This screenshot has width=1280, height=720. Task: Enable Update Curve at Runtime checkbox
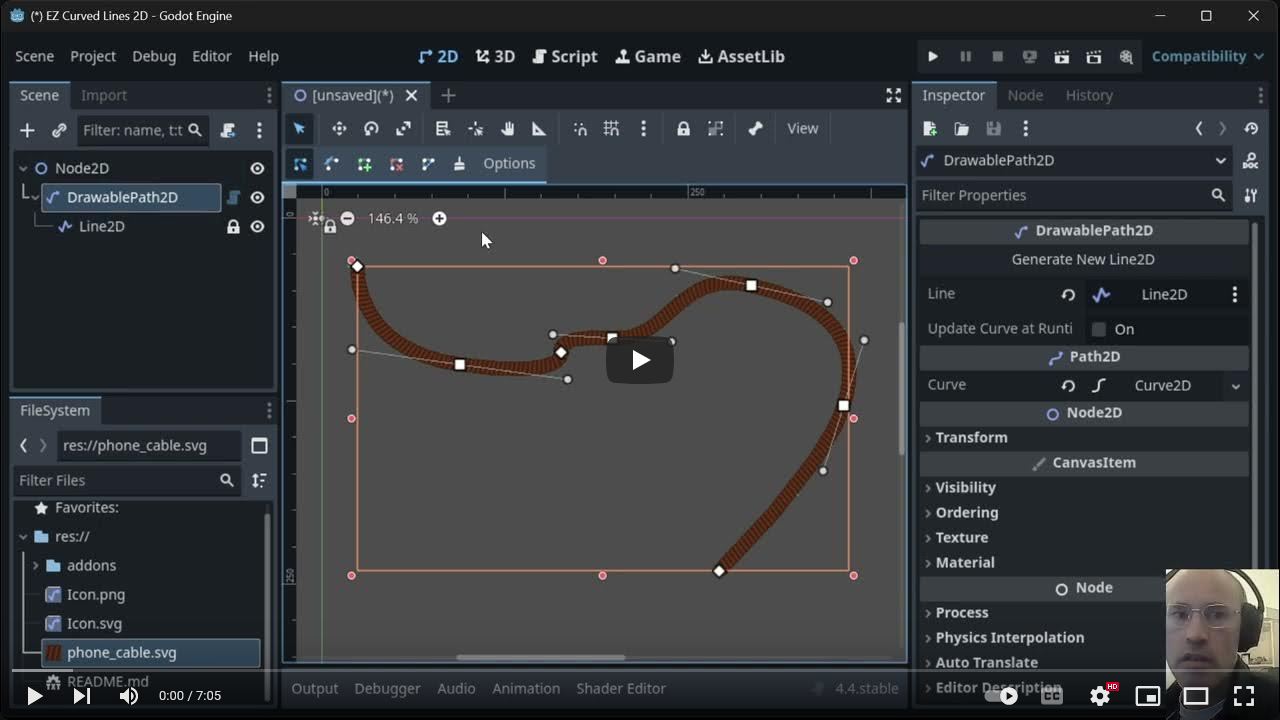click(1099, 329)
